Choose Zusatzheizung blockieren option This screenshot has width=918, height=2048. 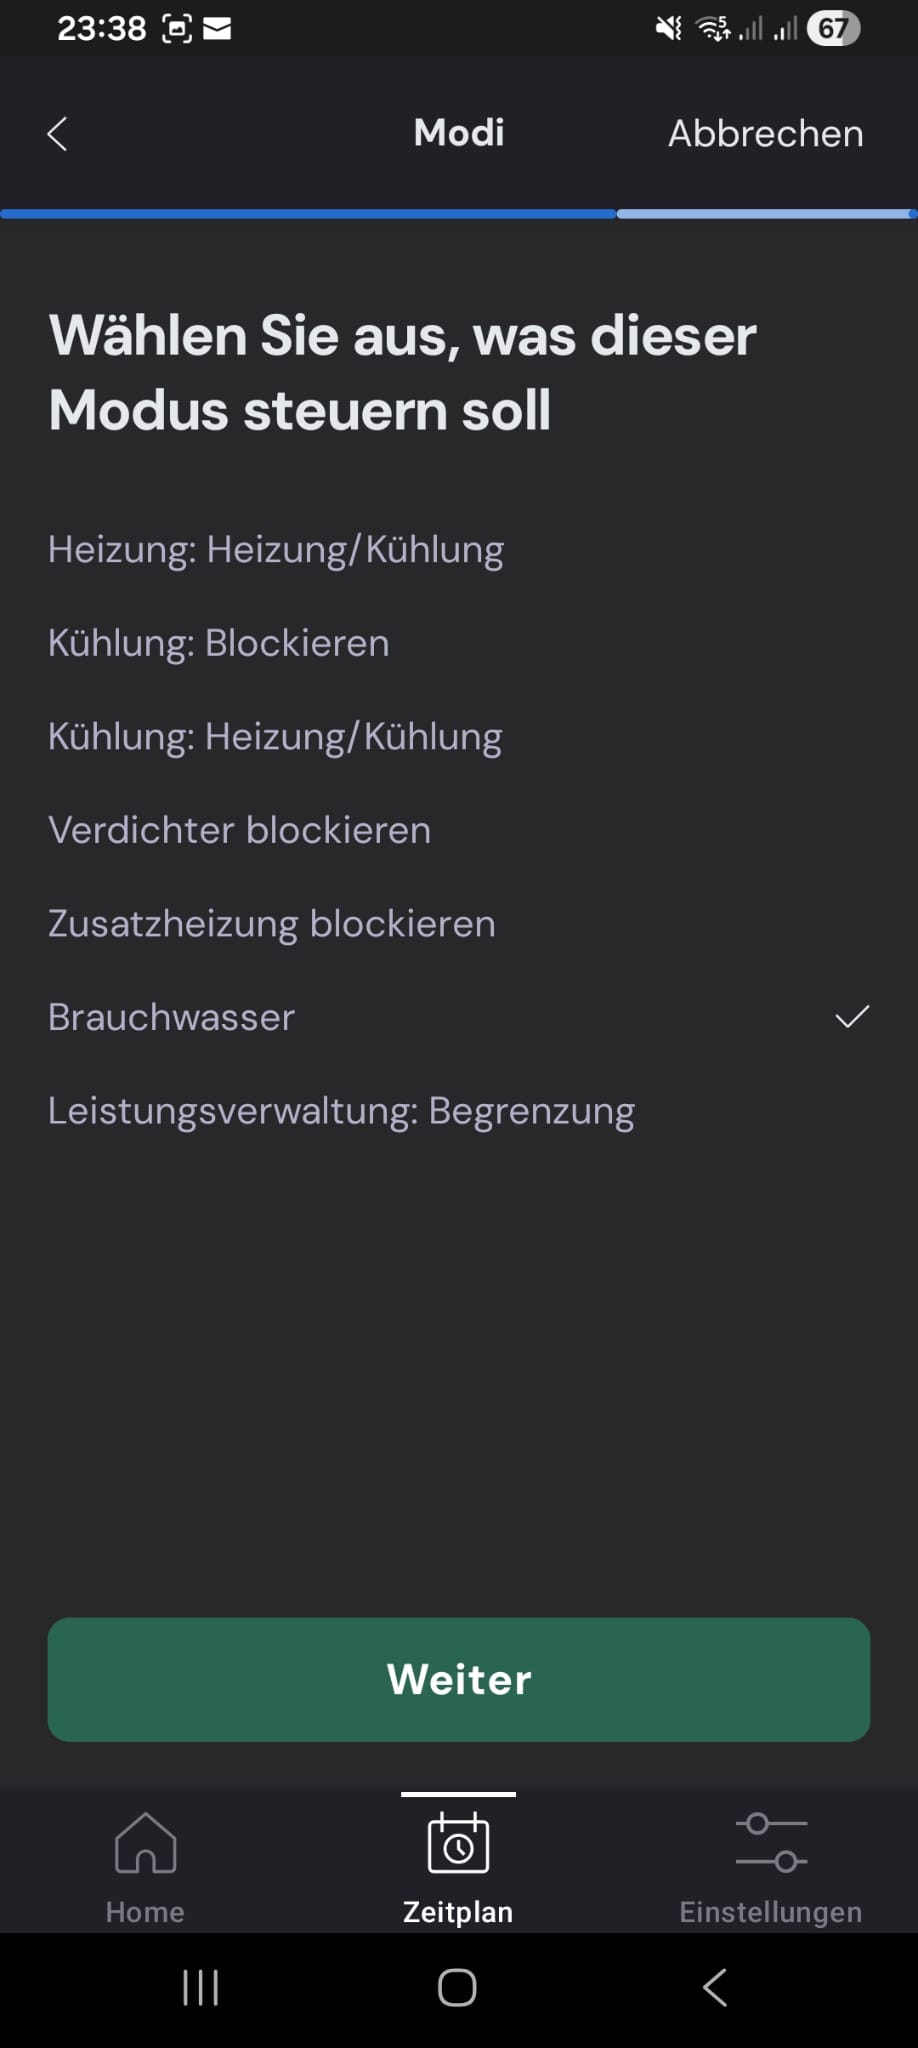pos(272,924)
